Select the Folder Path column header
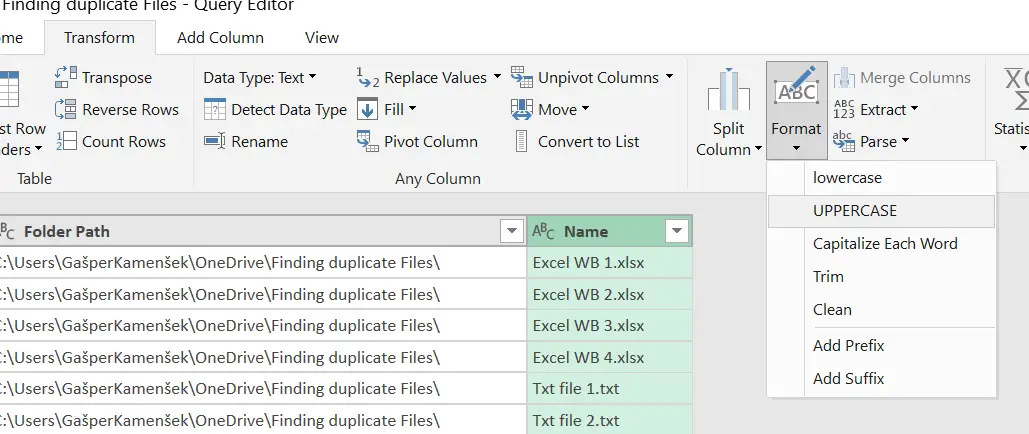Viewport: 1029px width, 434px height. click(x=262, y=231)
